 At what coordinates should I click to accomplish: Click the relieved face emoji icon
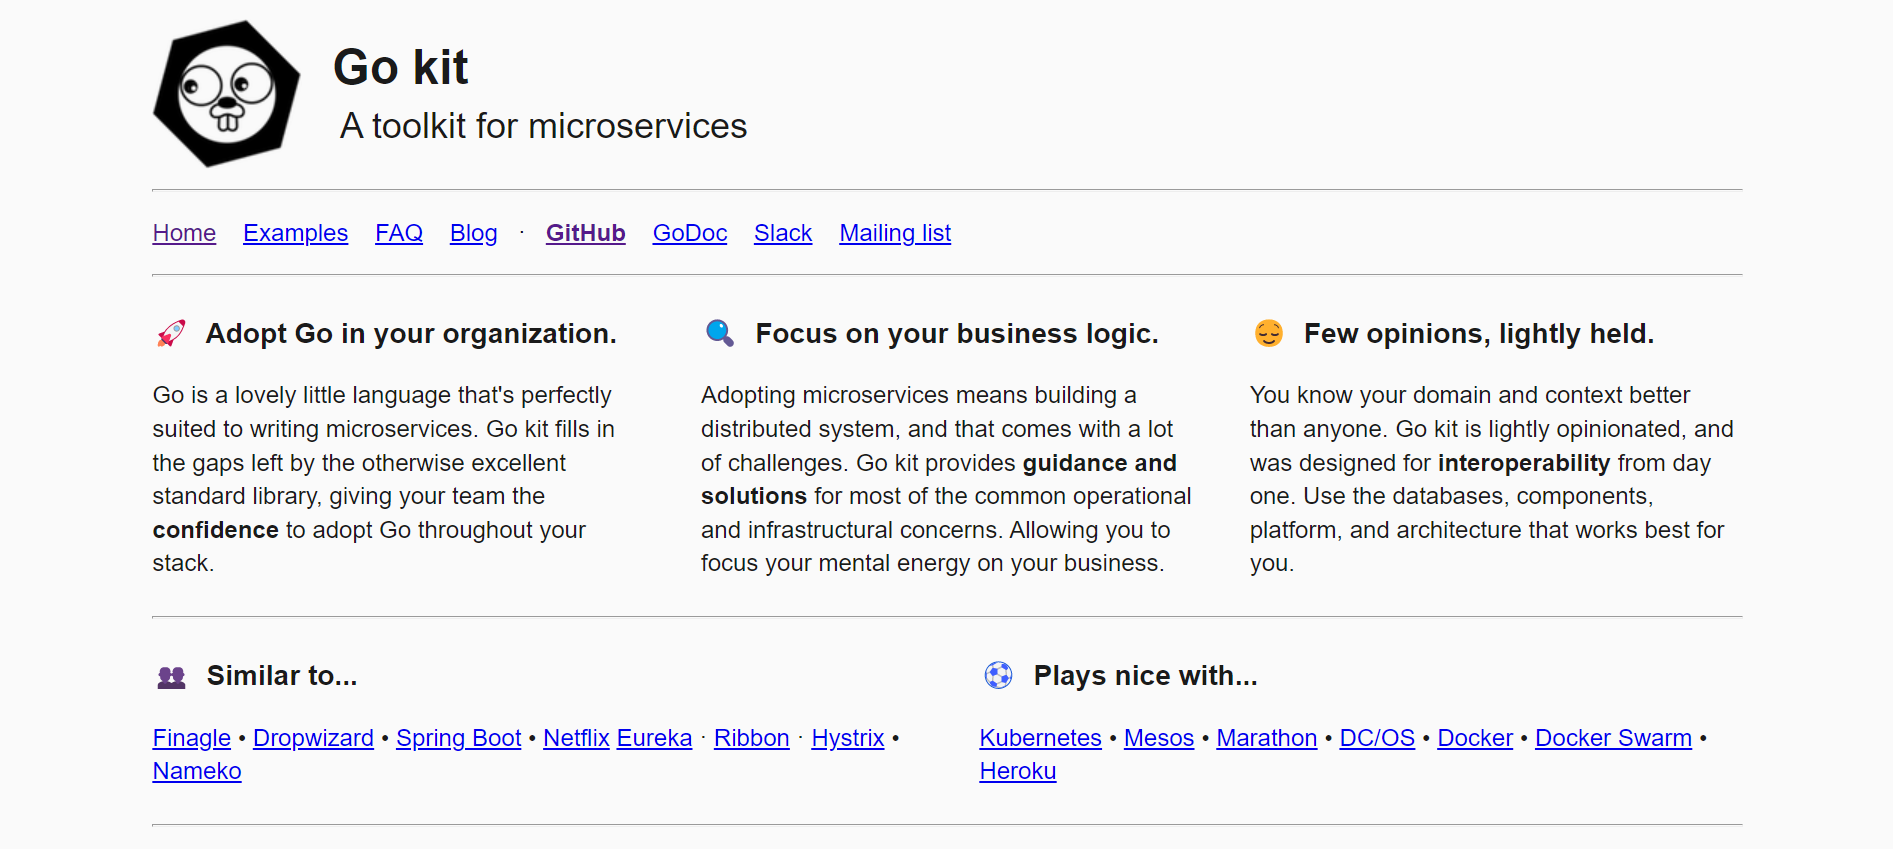tap(1268, 333)
